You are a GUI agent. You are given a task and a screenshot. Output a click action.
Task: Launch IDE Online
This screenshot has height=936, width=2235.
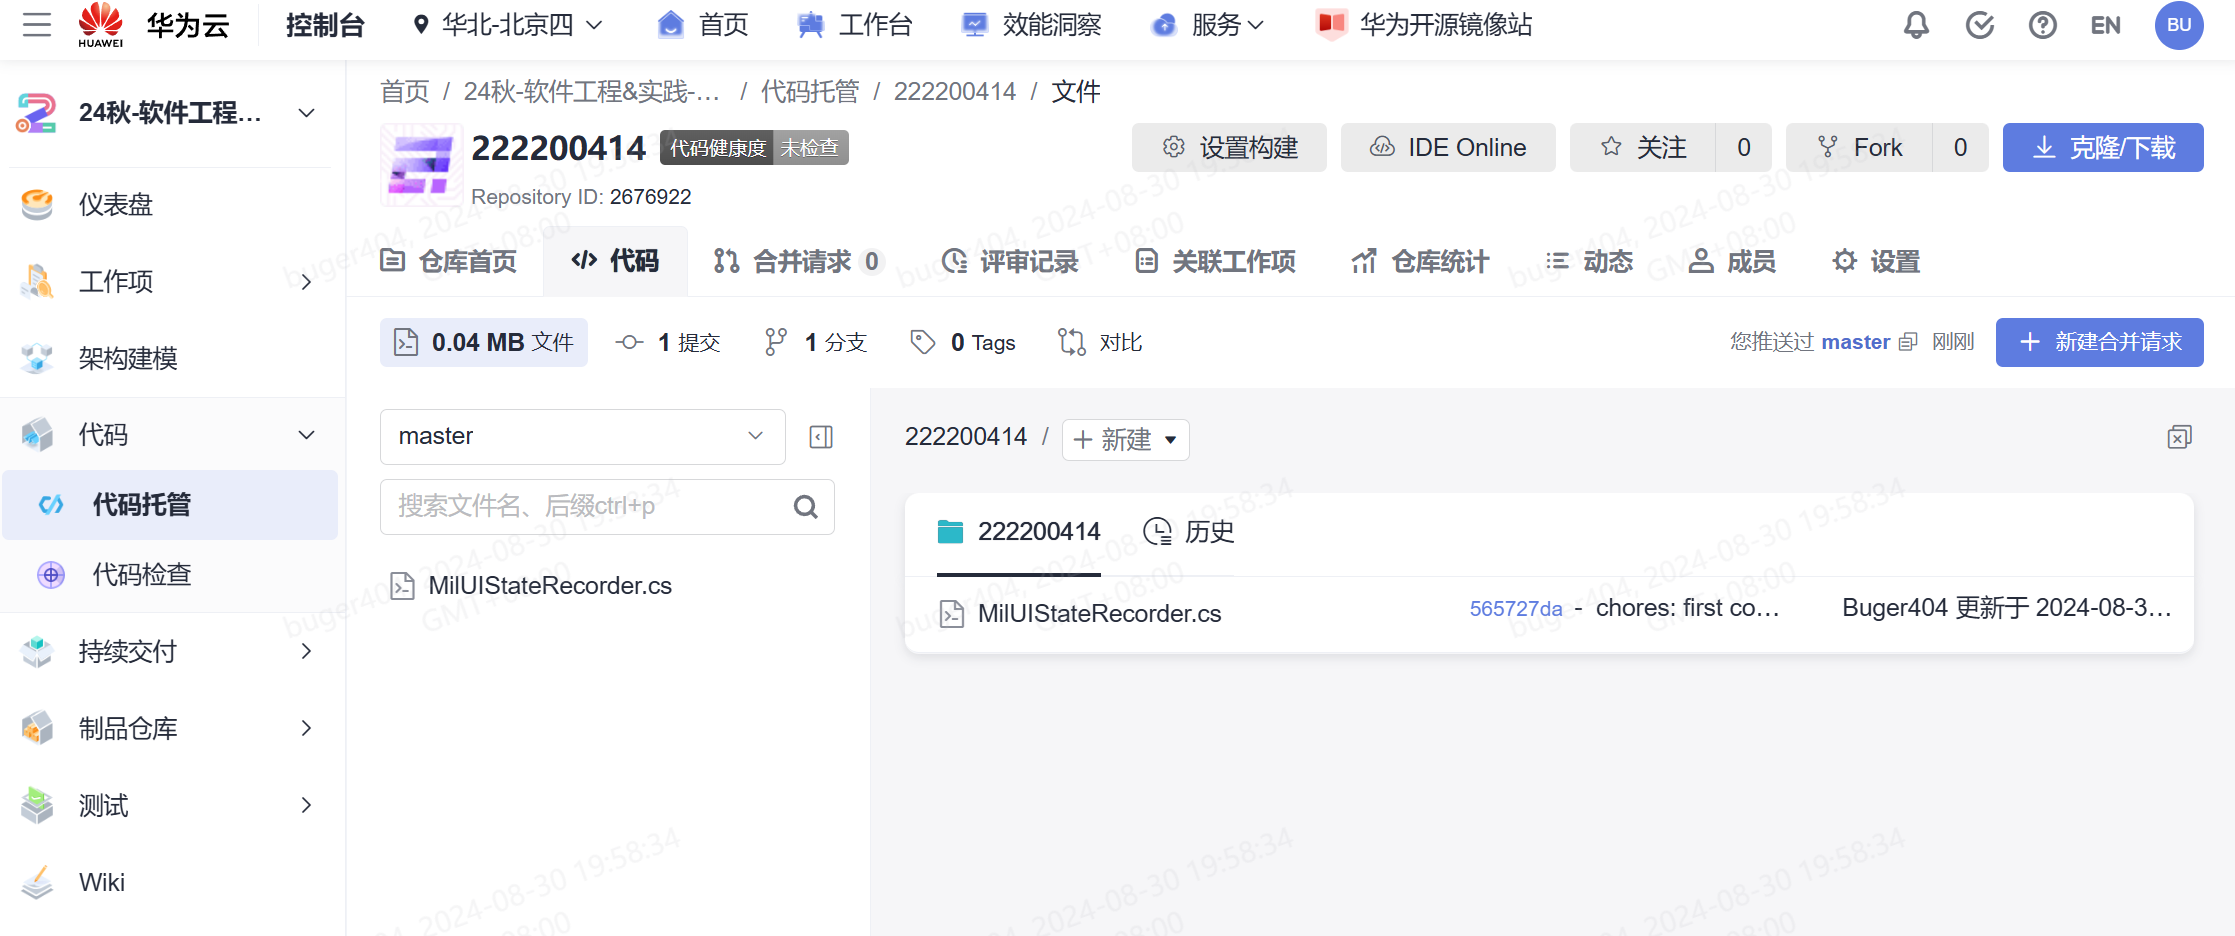point(1448,148)
